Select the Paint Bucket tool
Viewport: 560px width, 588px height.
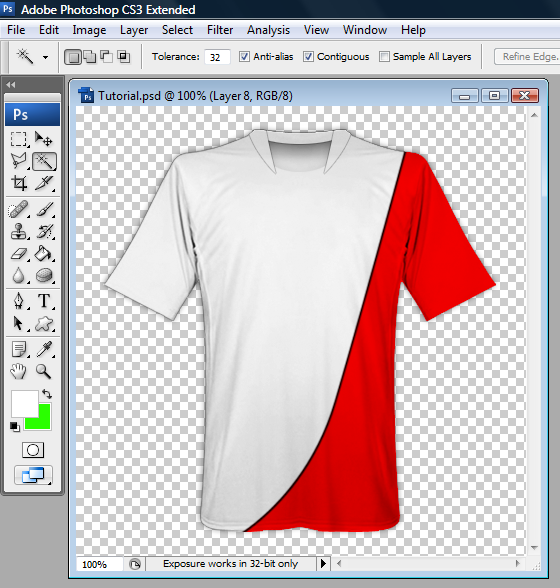(x=44, y=254)
